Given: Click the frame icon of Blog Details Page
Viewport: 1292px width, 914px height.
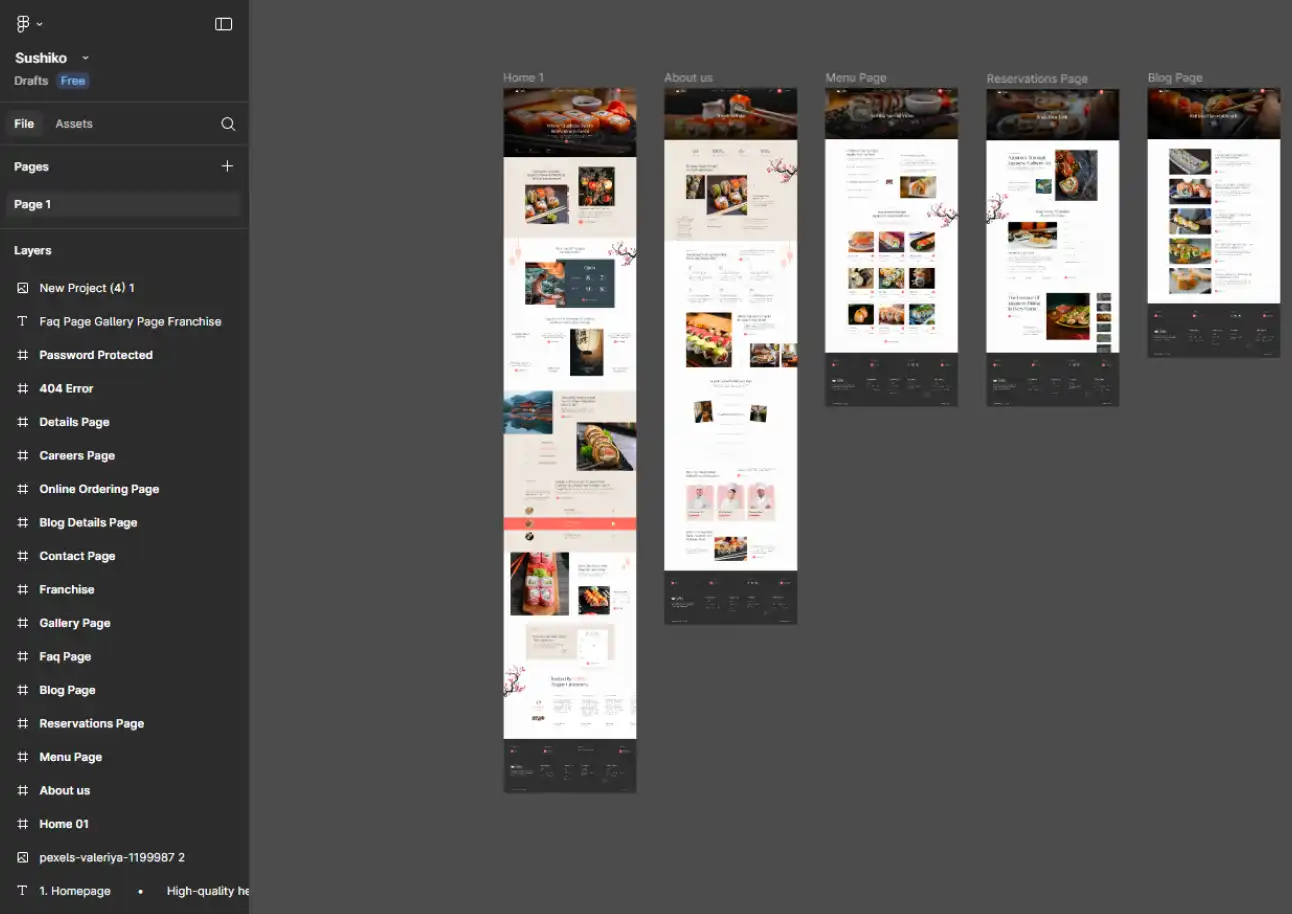Looking at the screenshot, I should pos(22,522).
